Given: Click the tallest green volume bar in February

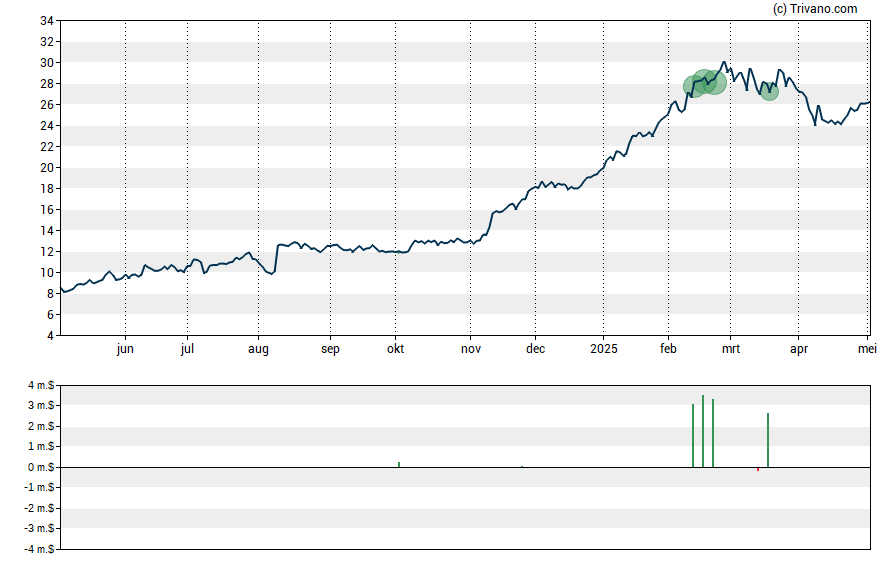Looking at the screenshot, I should (x=703, y=431).
